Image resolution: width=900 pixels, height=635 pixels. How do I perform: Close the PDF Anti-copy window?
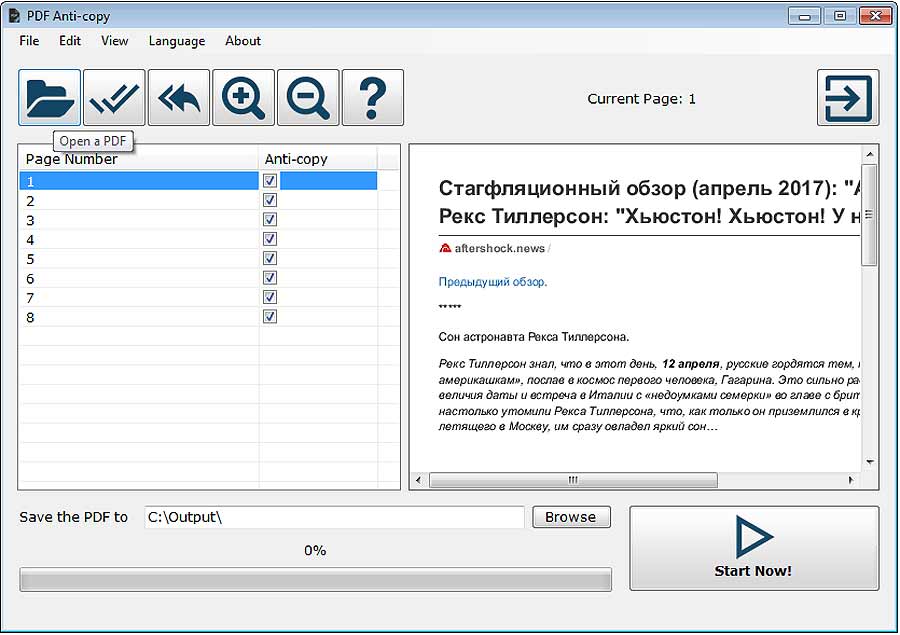[x=875, y=16]
